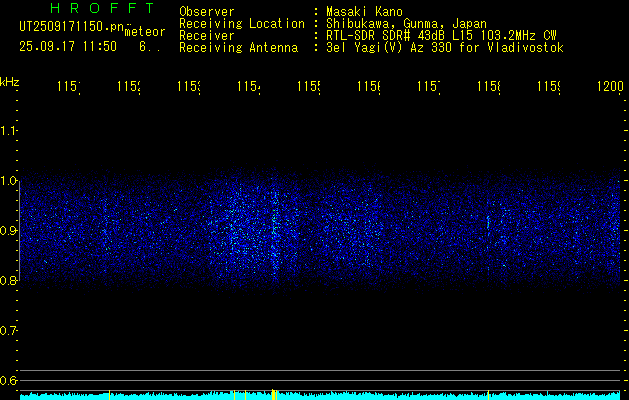Select the 3el Yagi antenna description
Image resolution: width=629 pixels, height=400 pixels.
[445, 48]
